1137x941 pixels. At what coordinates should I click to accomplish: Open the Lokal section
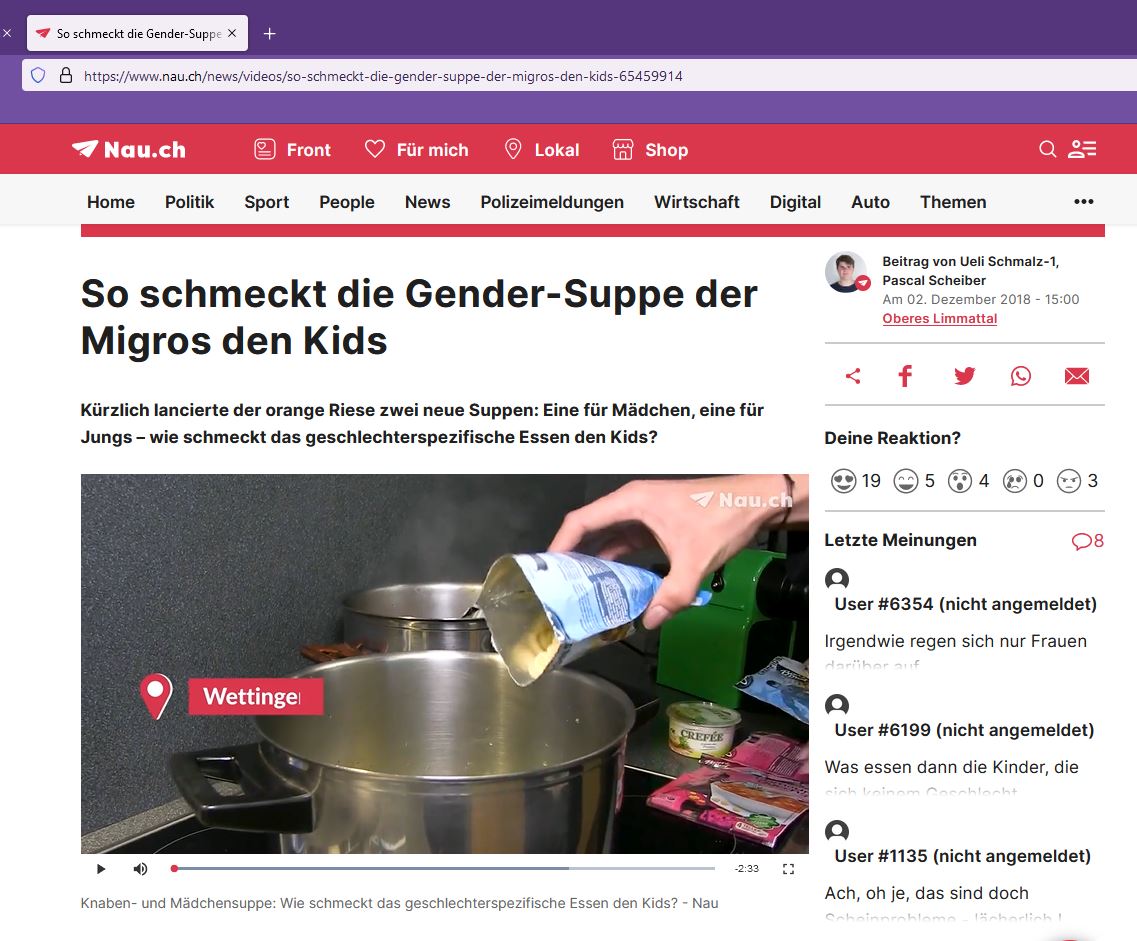point(542,149)
